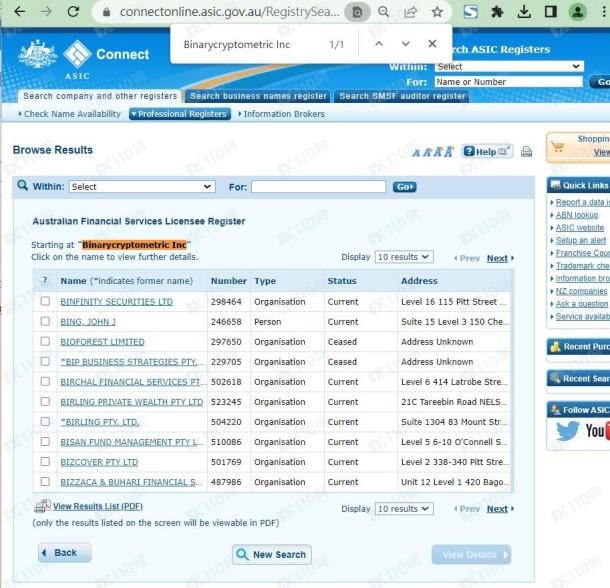Toggle the browser side panel icon
This screenshot has height=588, width=610.
click(x=550, y=12)
